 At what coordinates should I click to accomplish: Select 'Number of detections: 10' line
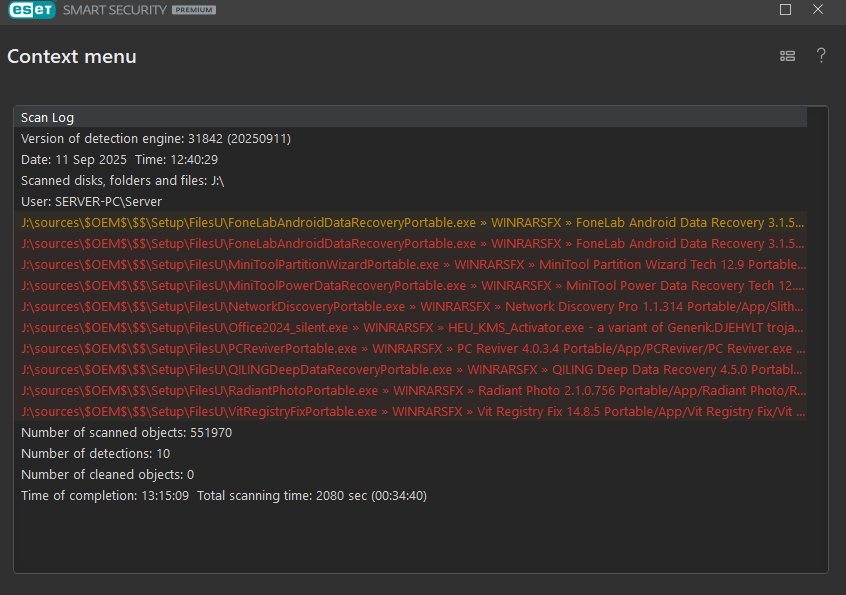[x=411, y=454]
